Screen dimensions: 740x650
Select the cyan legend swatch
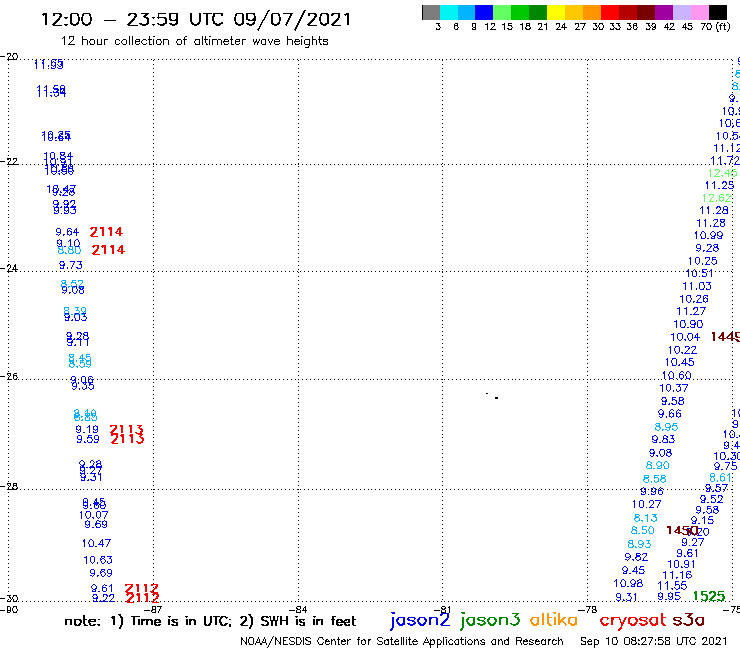pos(449,12)
